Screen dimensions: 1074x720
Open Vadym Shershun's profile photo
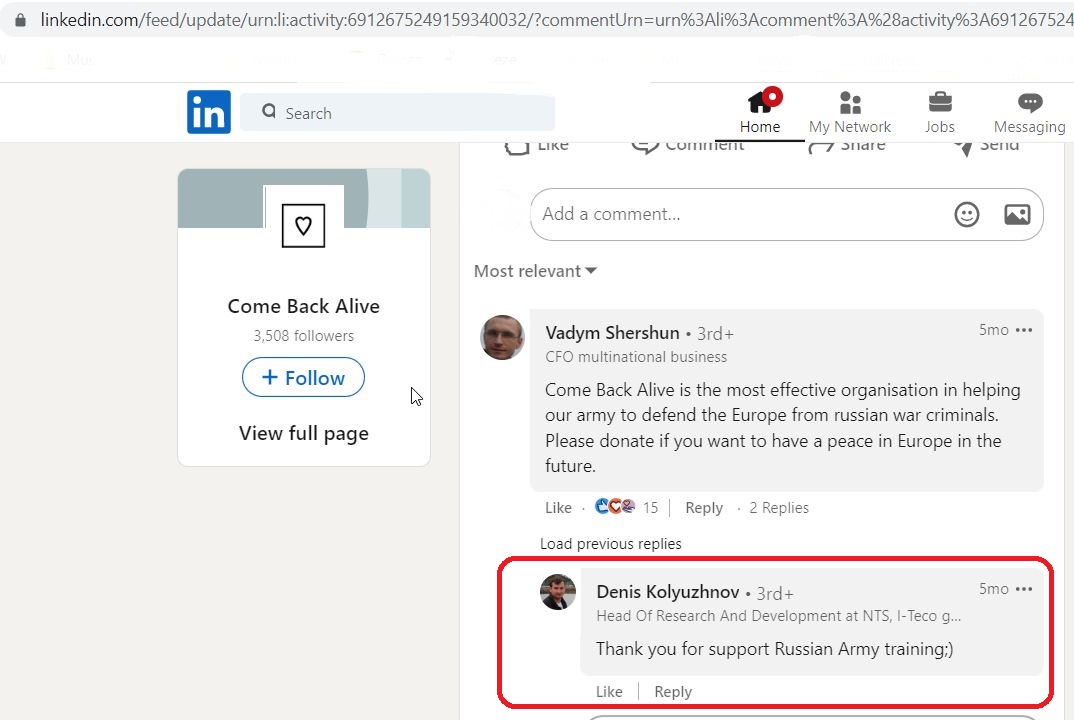[x=502, y=337]
